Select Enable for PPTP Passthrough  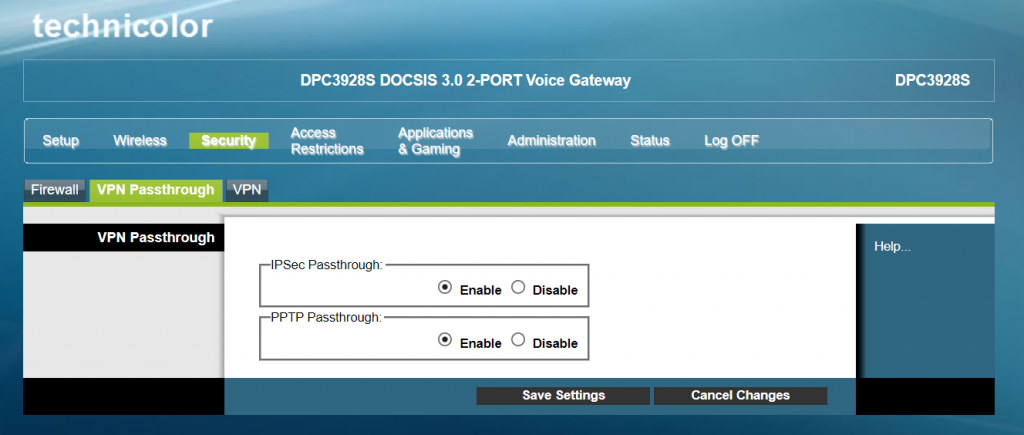pyautogui.click(x=445, y=340)
